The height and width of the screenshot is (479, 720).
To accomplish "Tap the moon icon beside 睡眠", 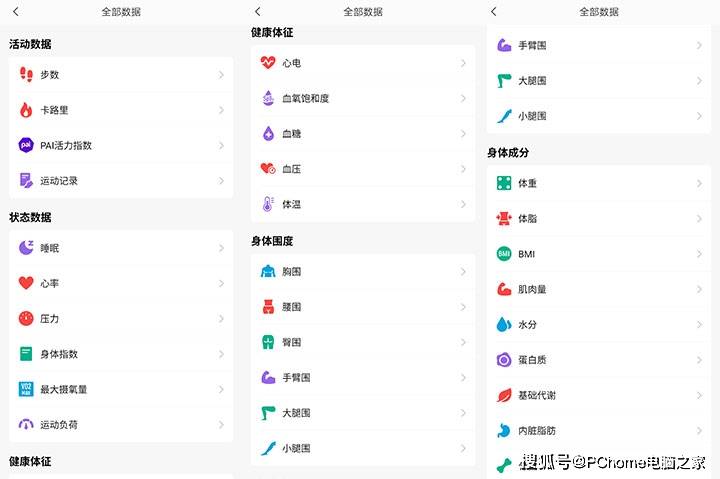I will tap(26, 248).
